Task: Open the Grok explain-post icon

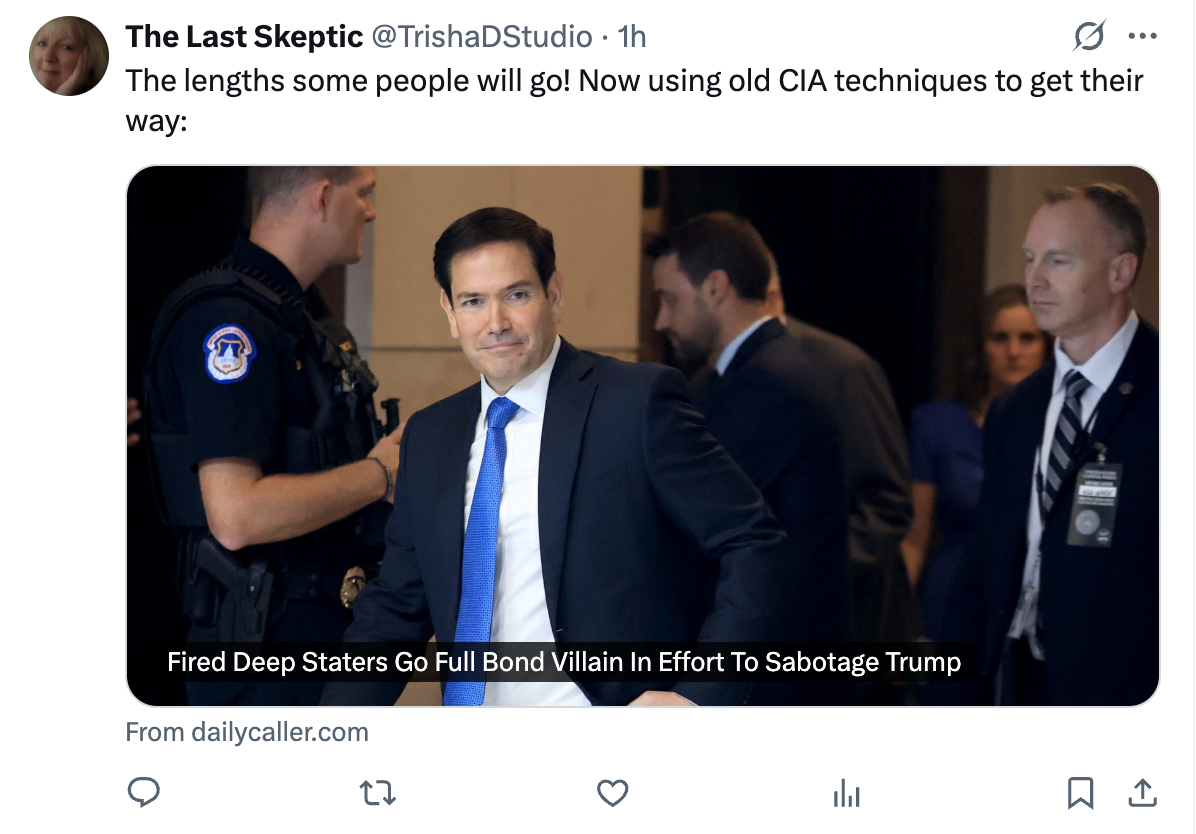Action: [1089, 37]
